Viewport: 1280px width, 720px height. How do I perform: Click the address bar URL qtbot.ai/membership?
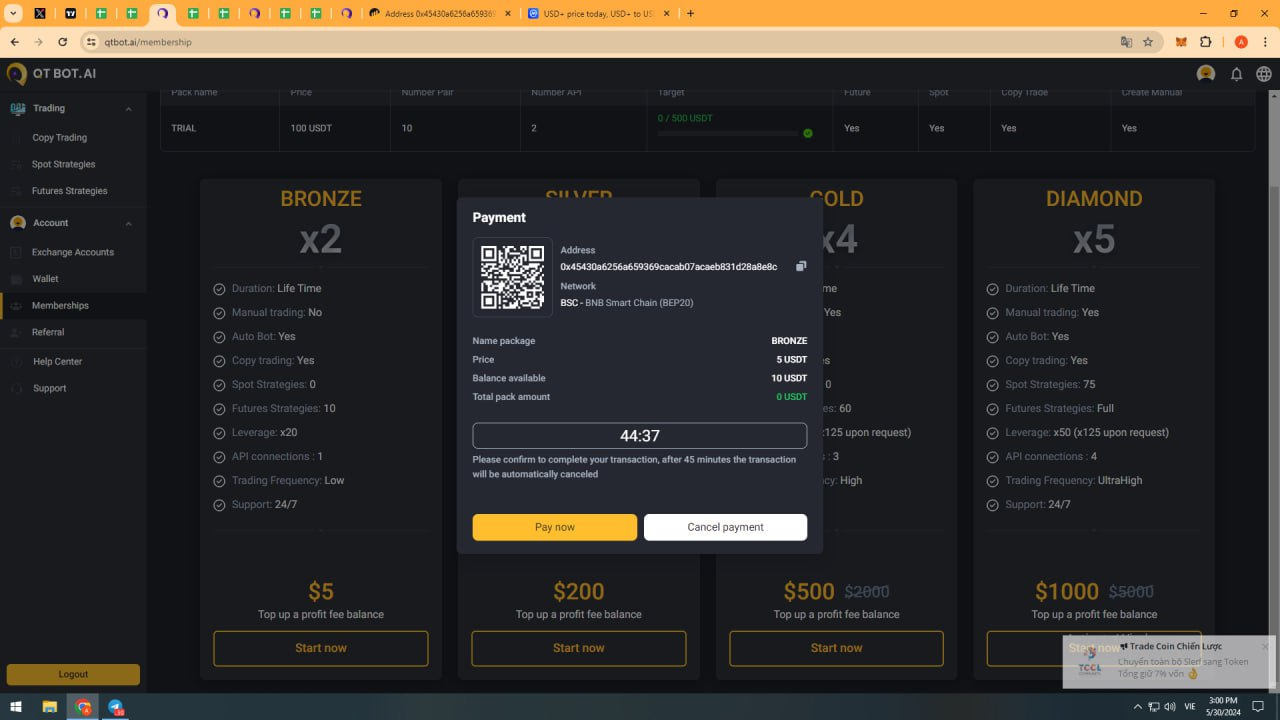[148, 42]
